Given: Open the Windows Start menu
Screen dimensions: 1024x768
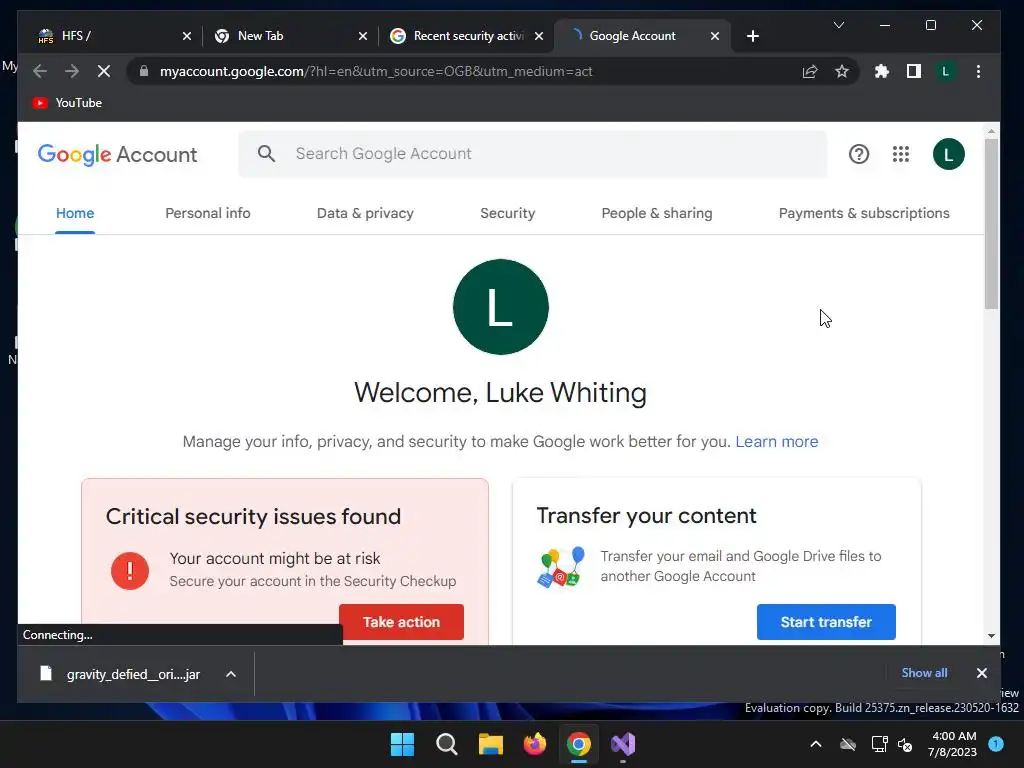Looking at the screenshot, I should pos(402,744).
